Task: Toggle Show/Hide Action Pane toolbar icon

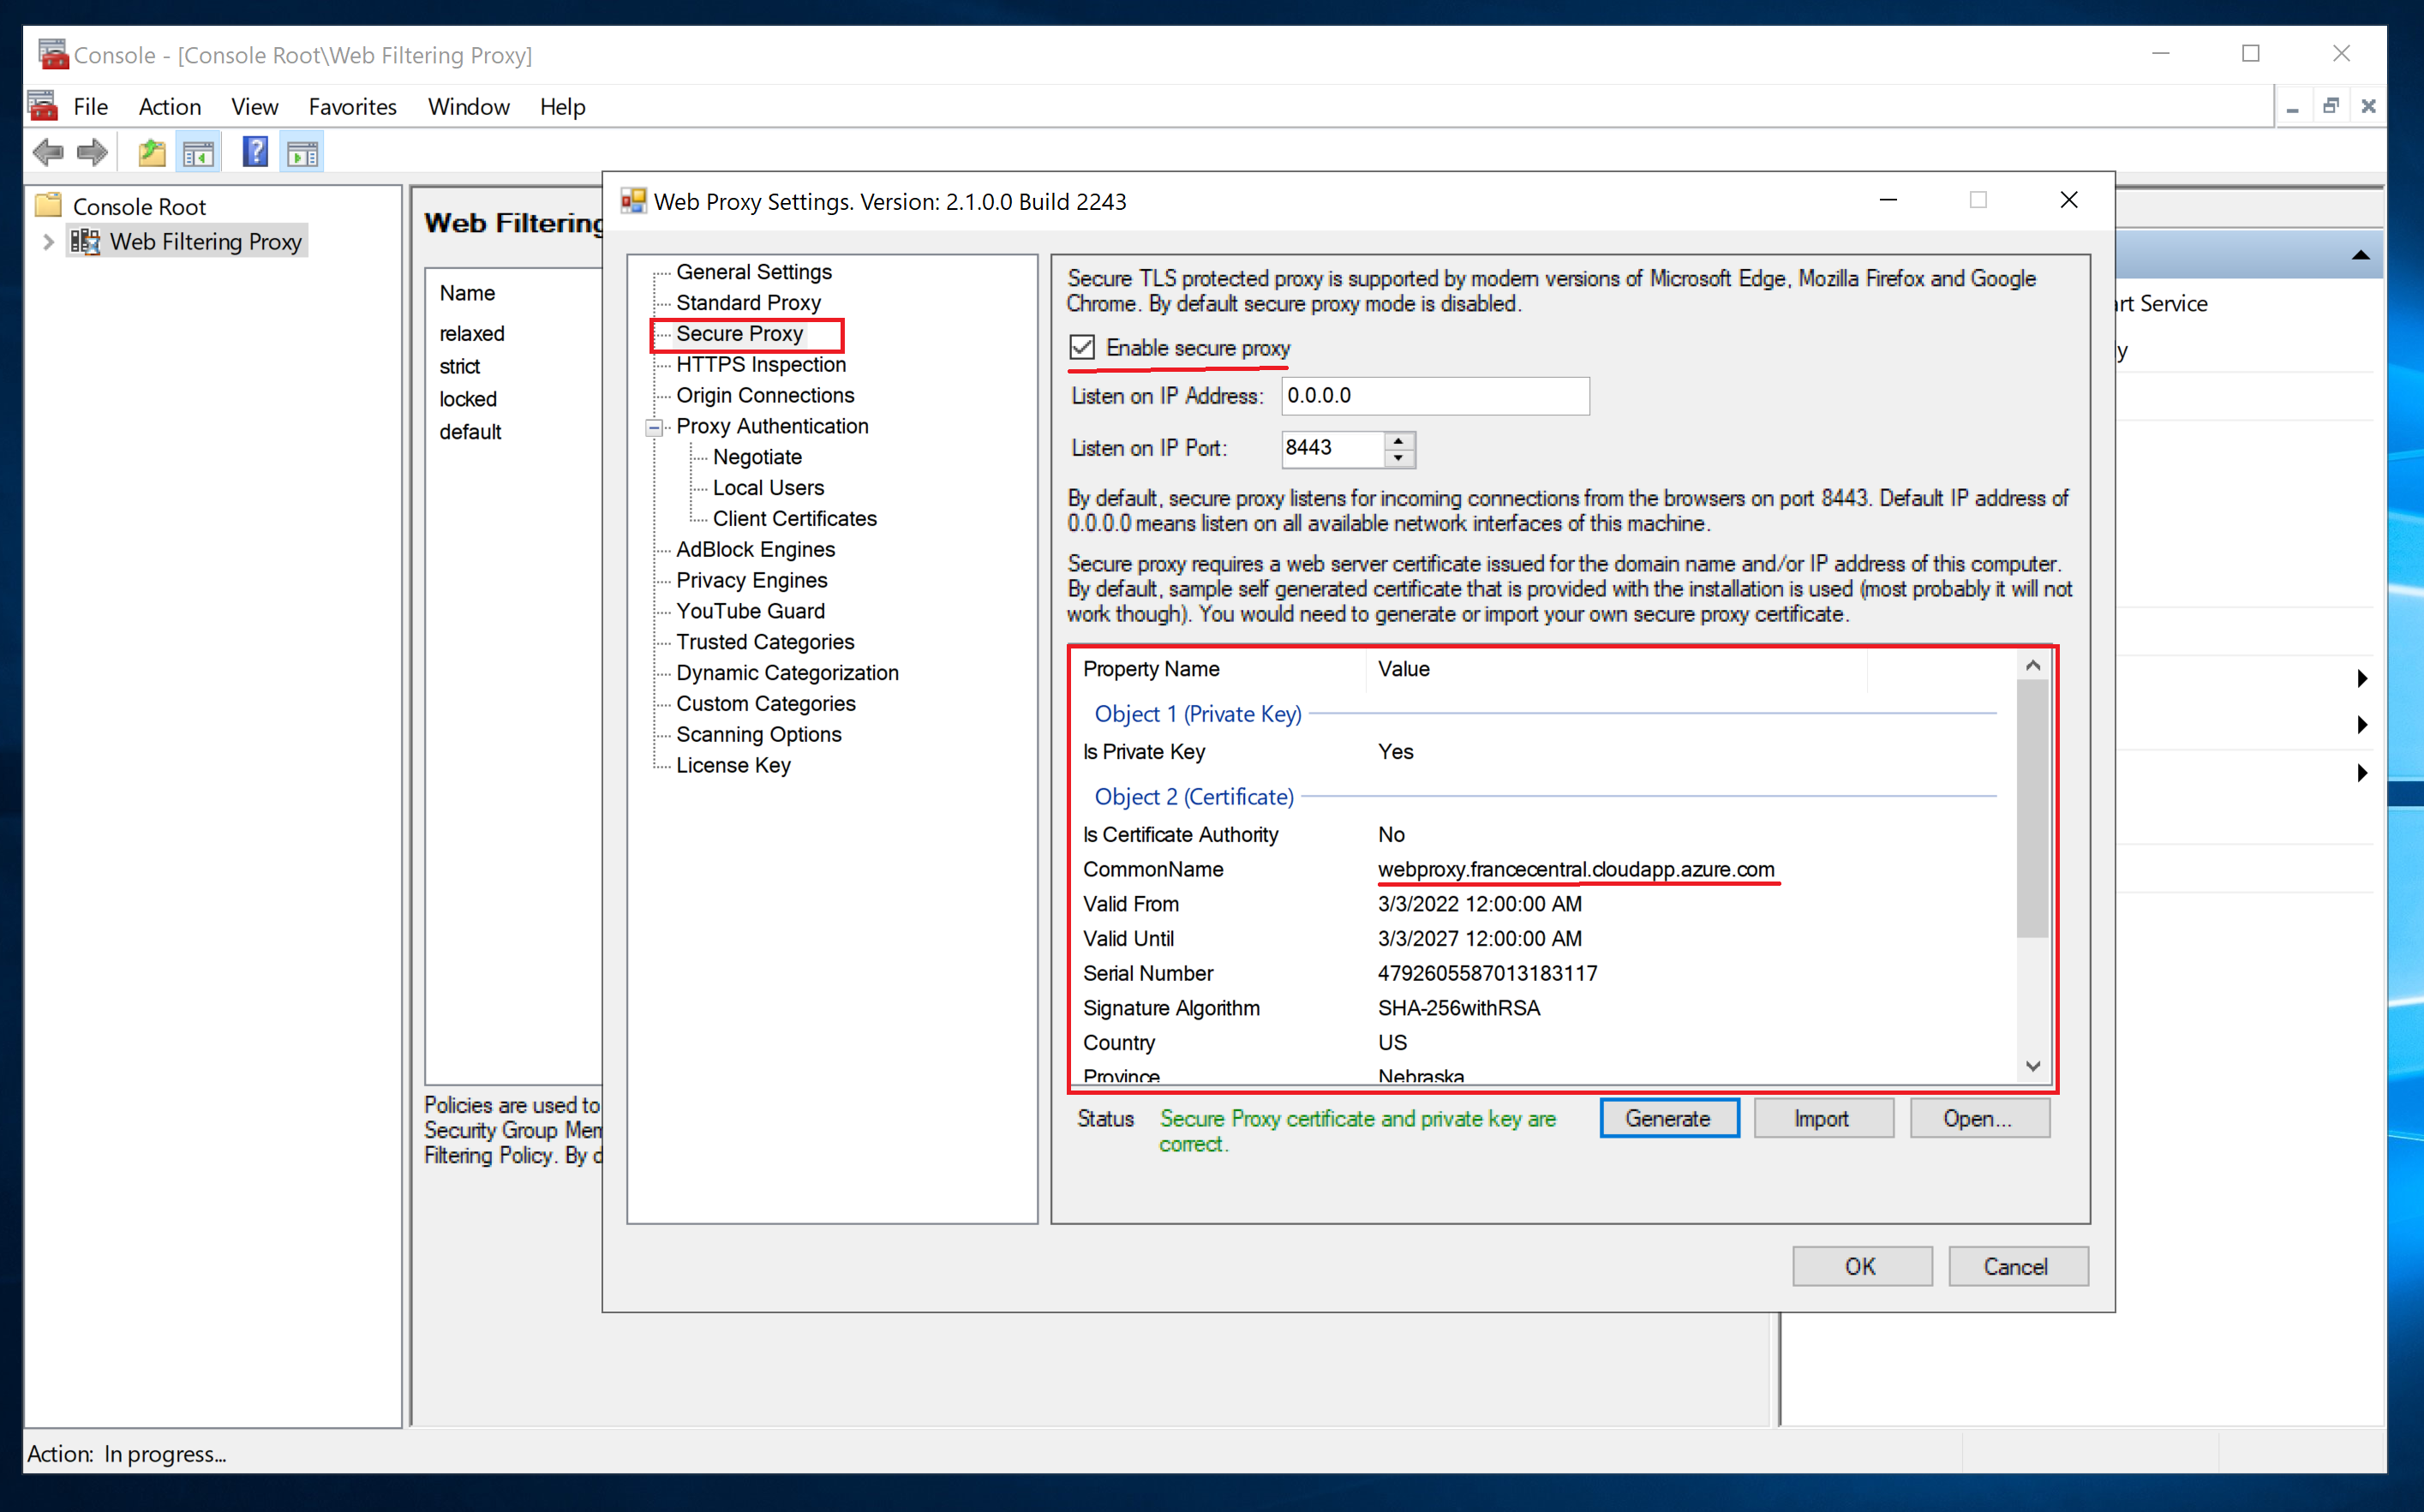Action: [302, 153]
